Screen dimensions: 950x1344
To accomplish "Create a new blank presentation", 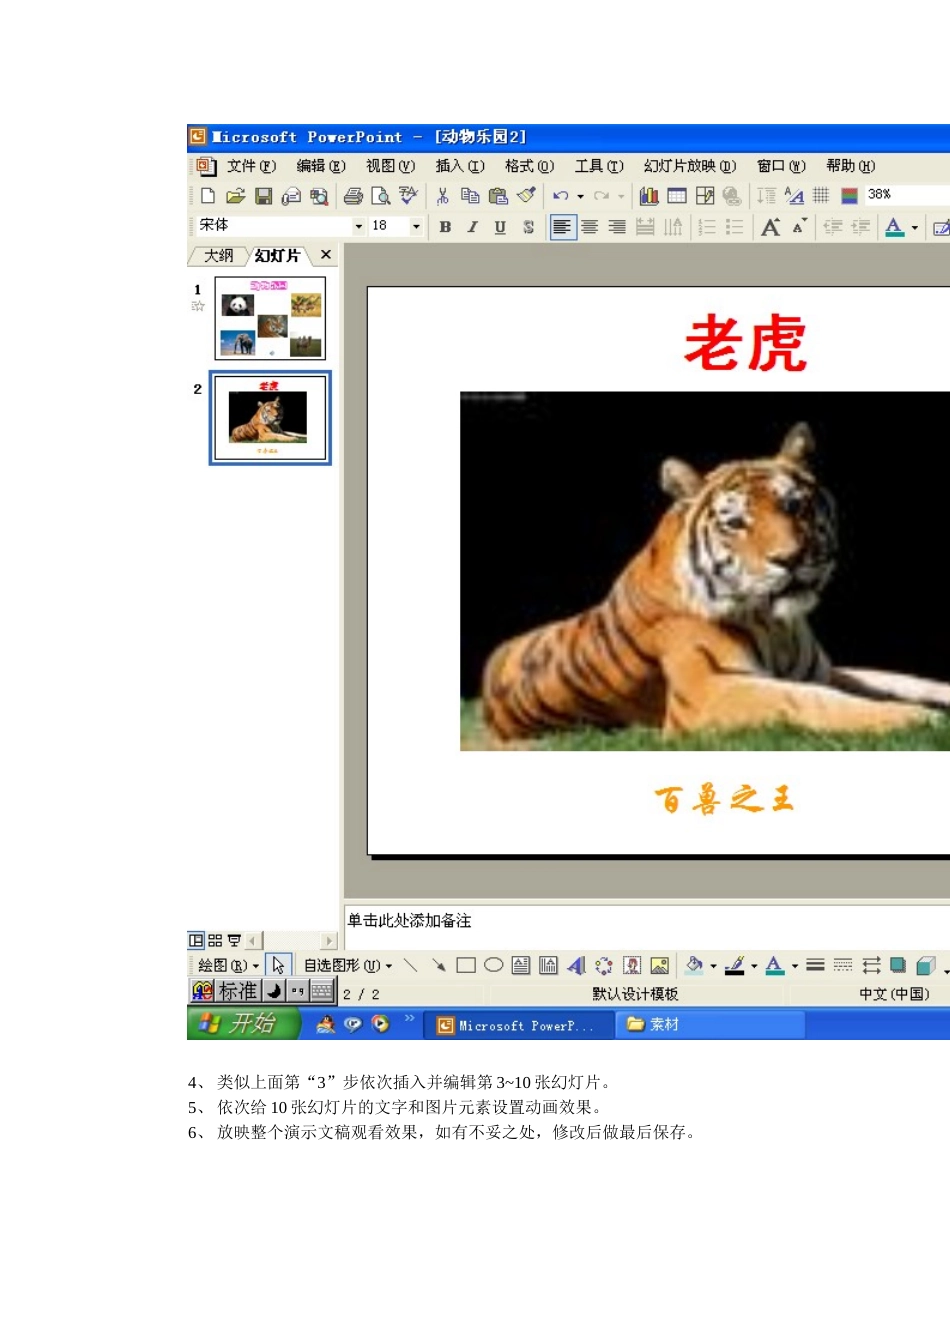I will click(x=208, y=196).
